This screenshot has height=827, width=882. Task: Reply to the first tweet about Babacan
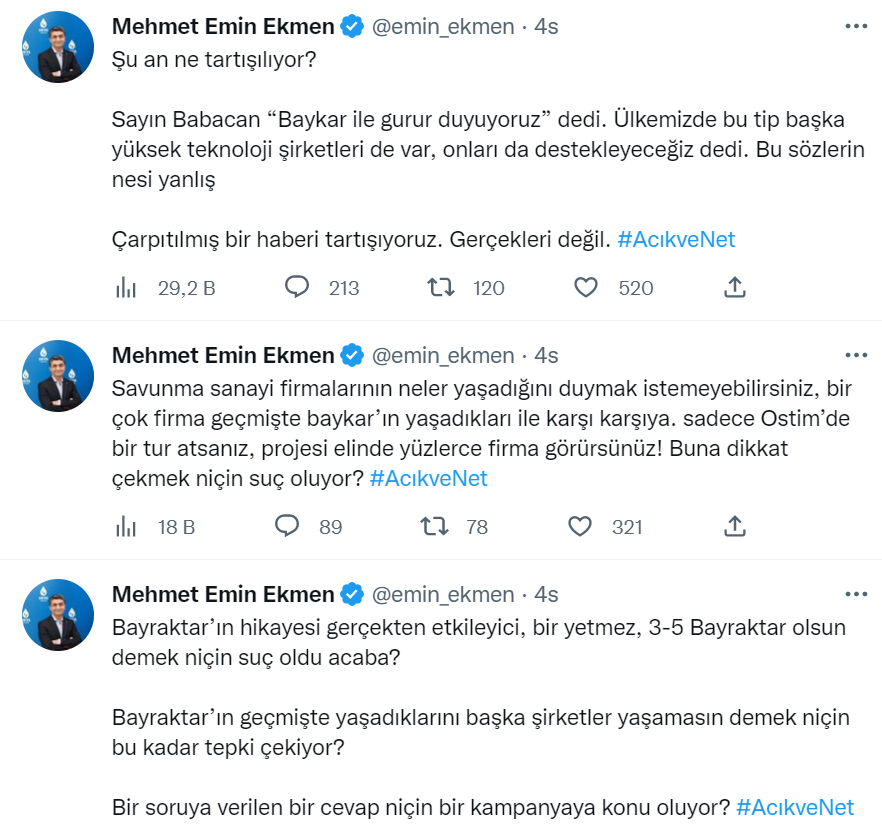297,288
